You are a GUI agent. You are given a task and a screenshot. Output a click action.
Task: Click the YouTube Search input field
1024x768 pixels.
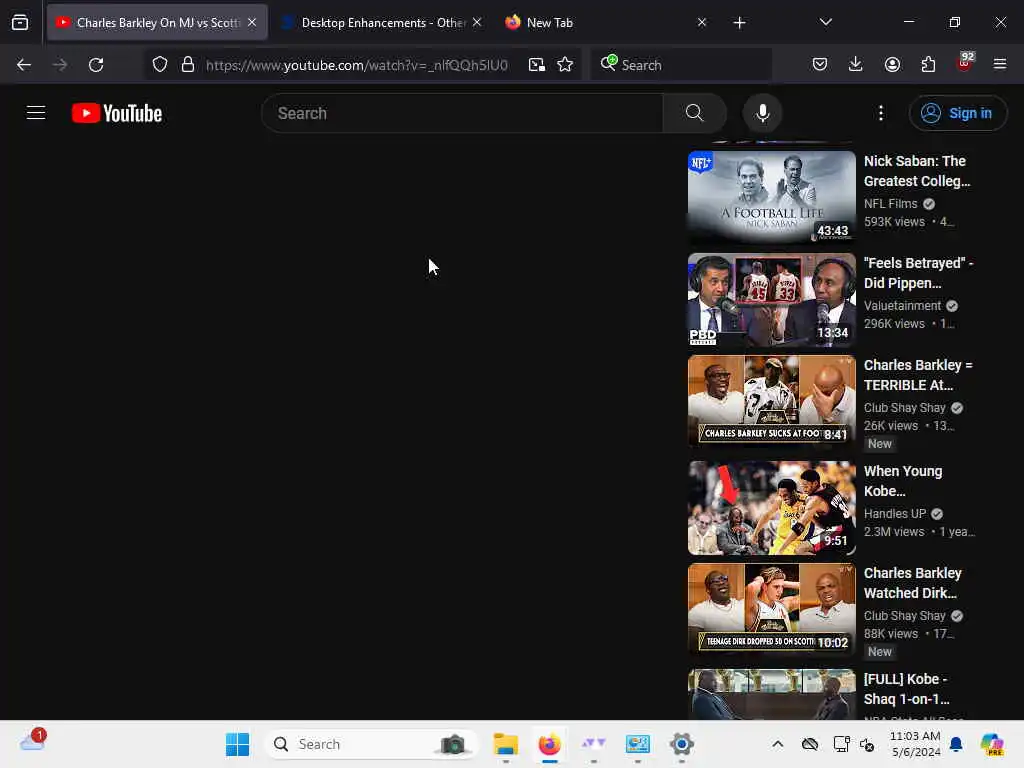[462, 113]
